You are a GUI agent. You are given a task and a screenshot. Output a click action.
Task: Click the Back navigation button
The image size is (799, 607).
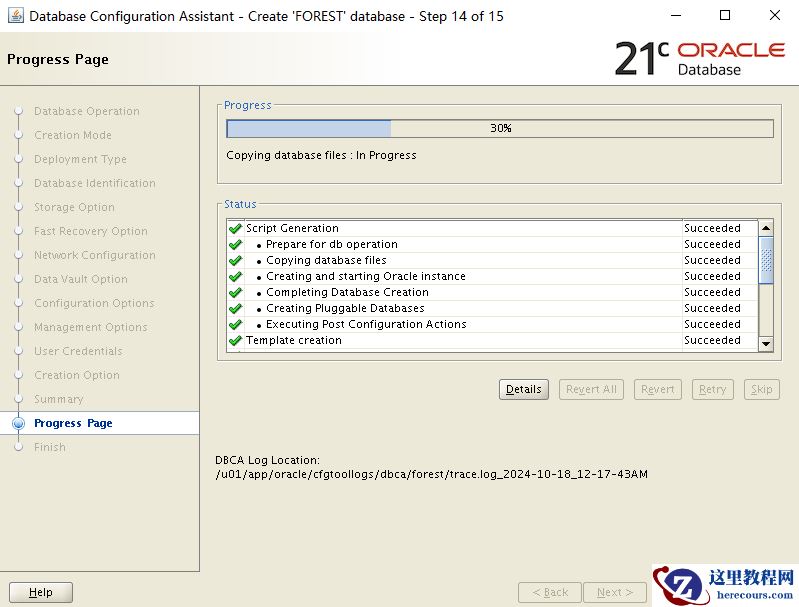tap(550, 592)
